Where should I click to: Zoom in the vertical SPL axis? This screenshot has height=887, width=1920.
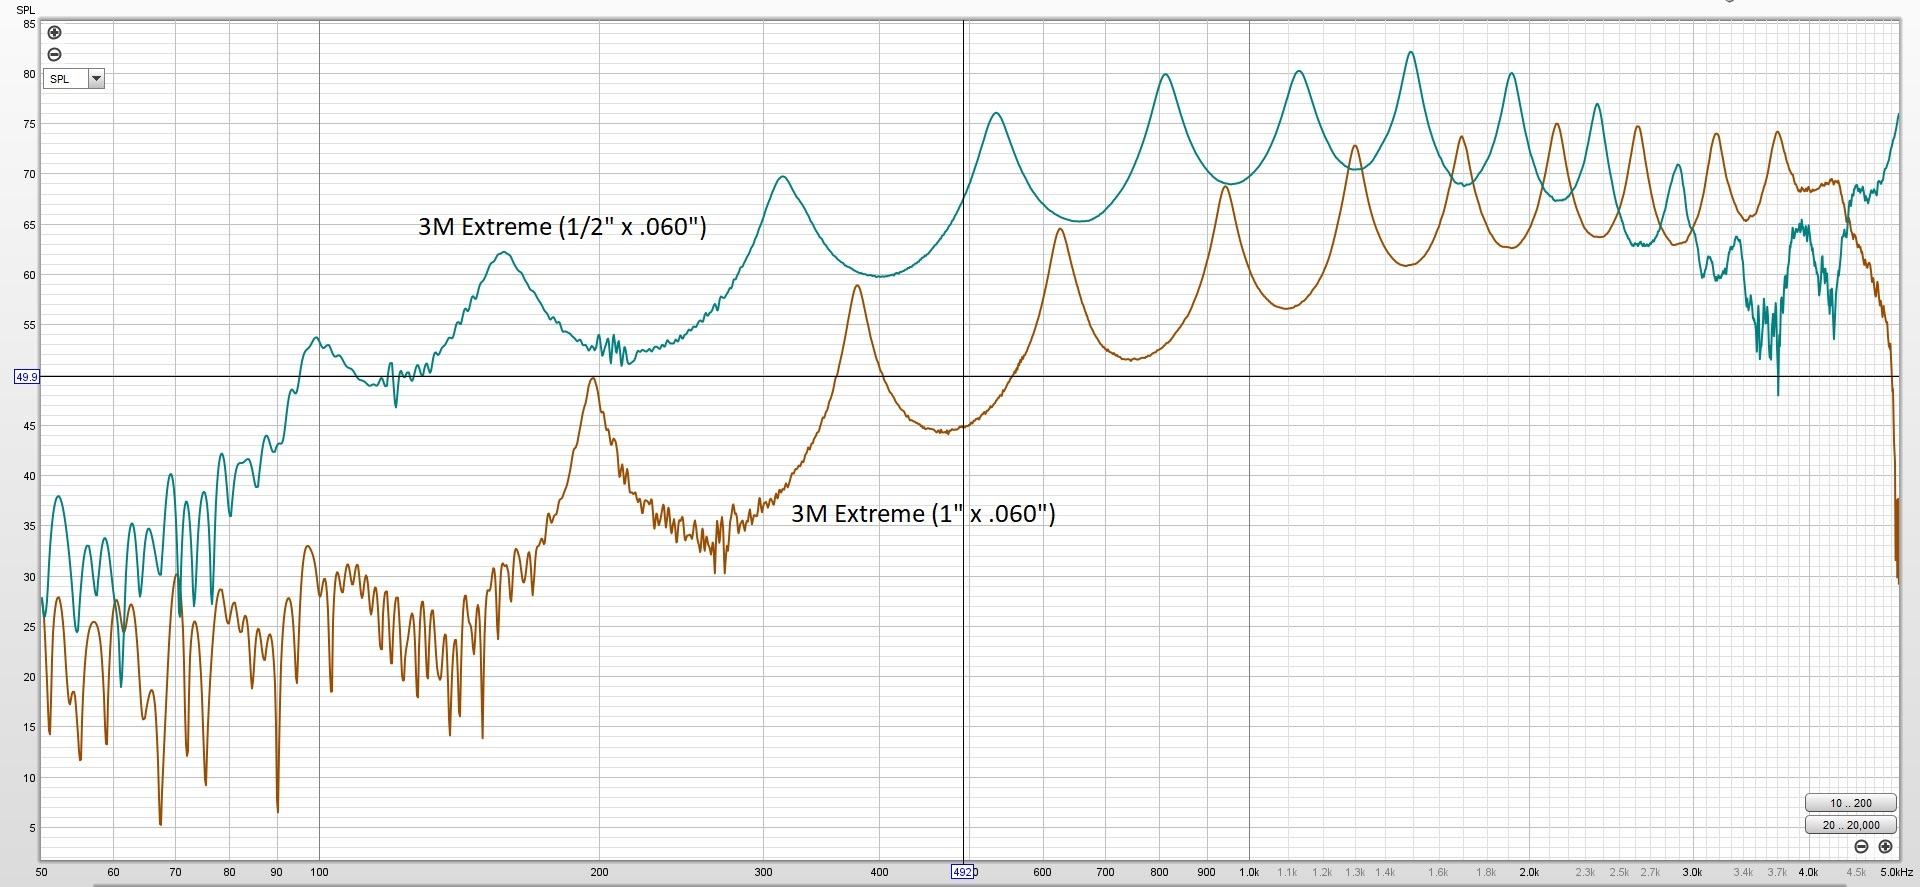55,33
